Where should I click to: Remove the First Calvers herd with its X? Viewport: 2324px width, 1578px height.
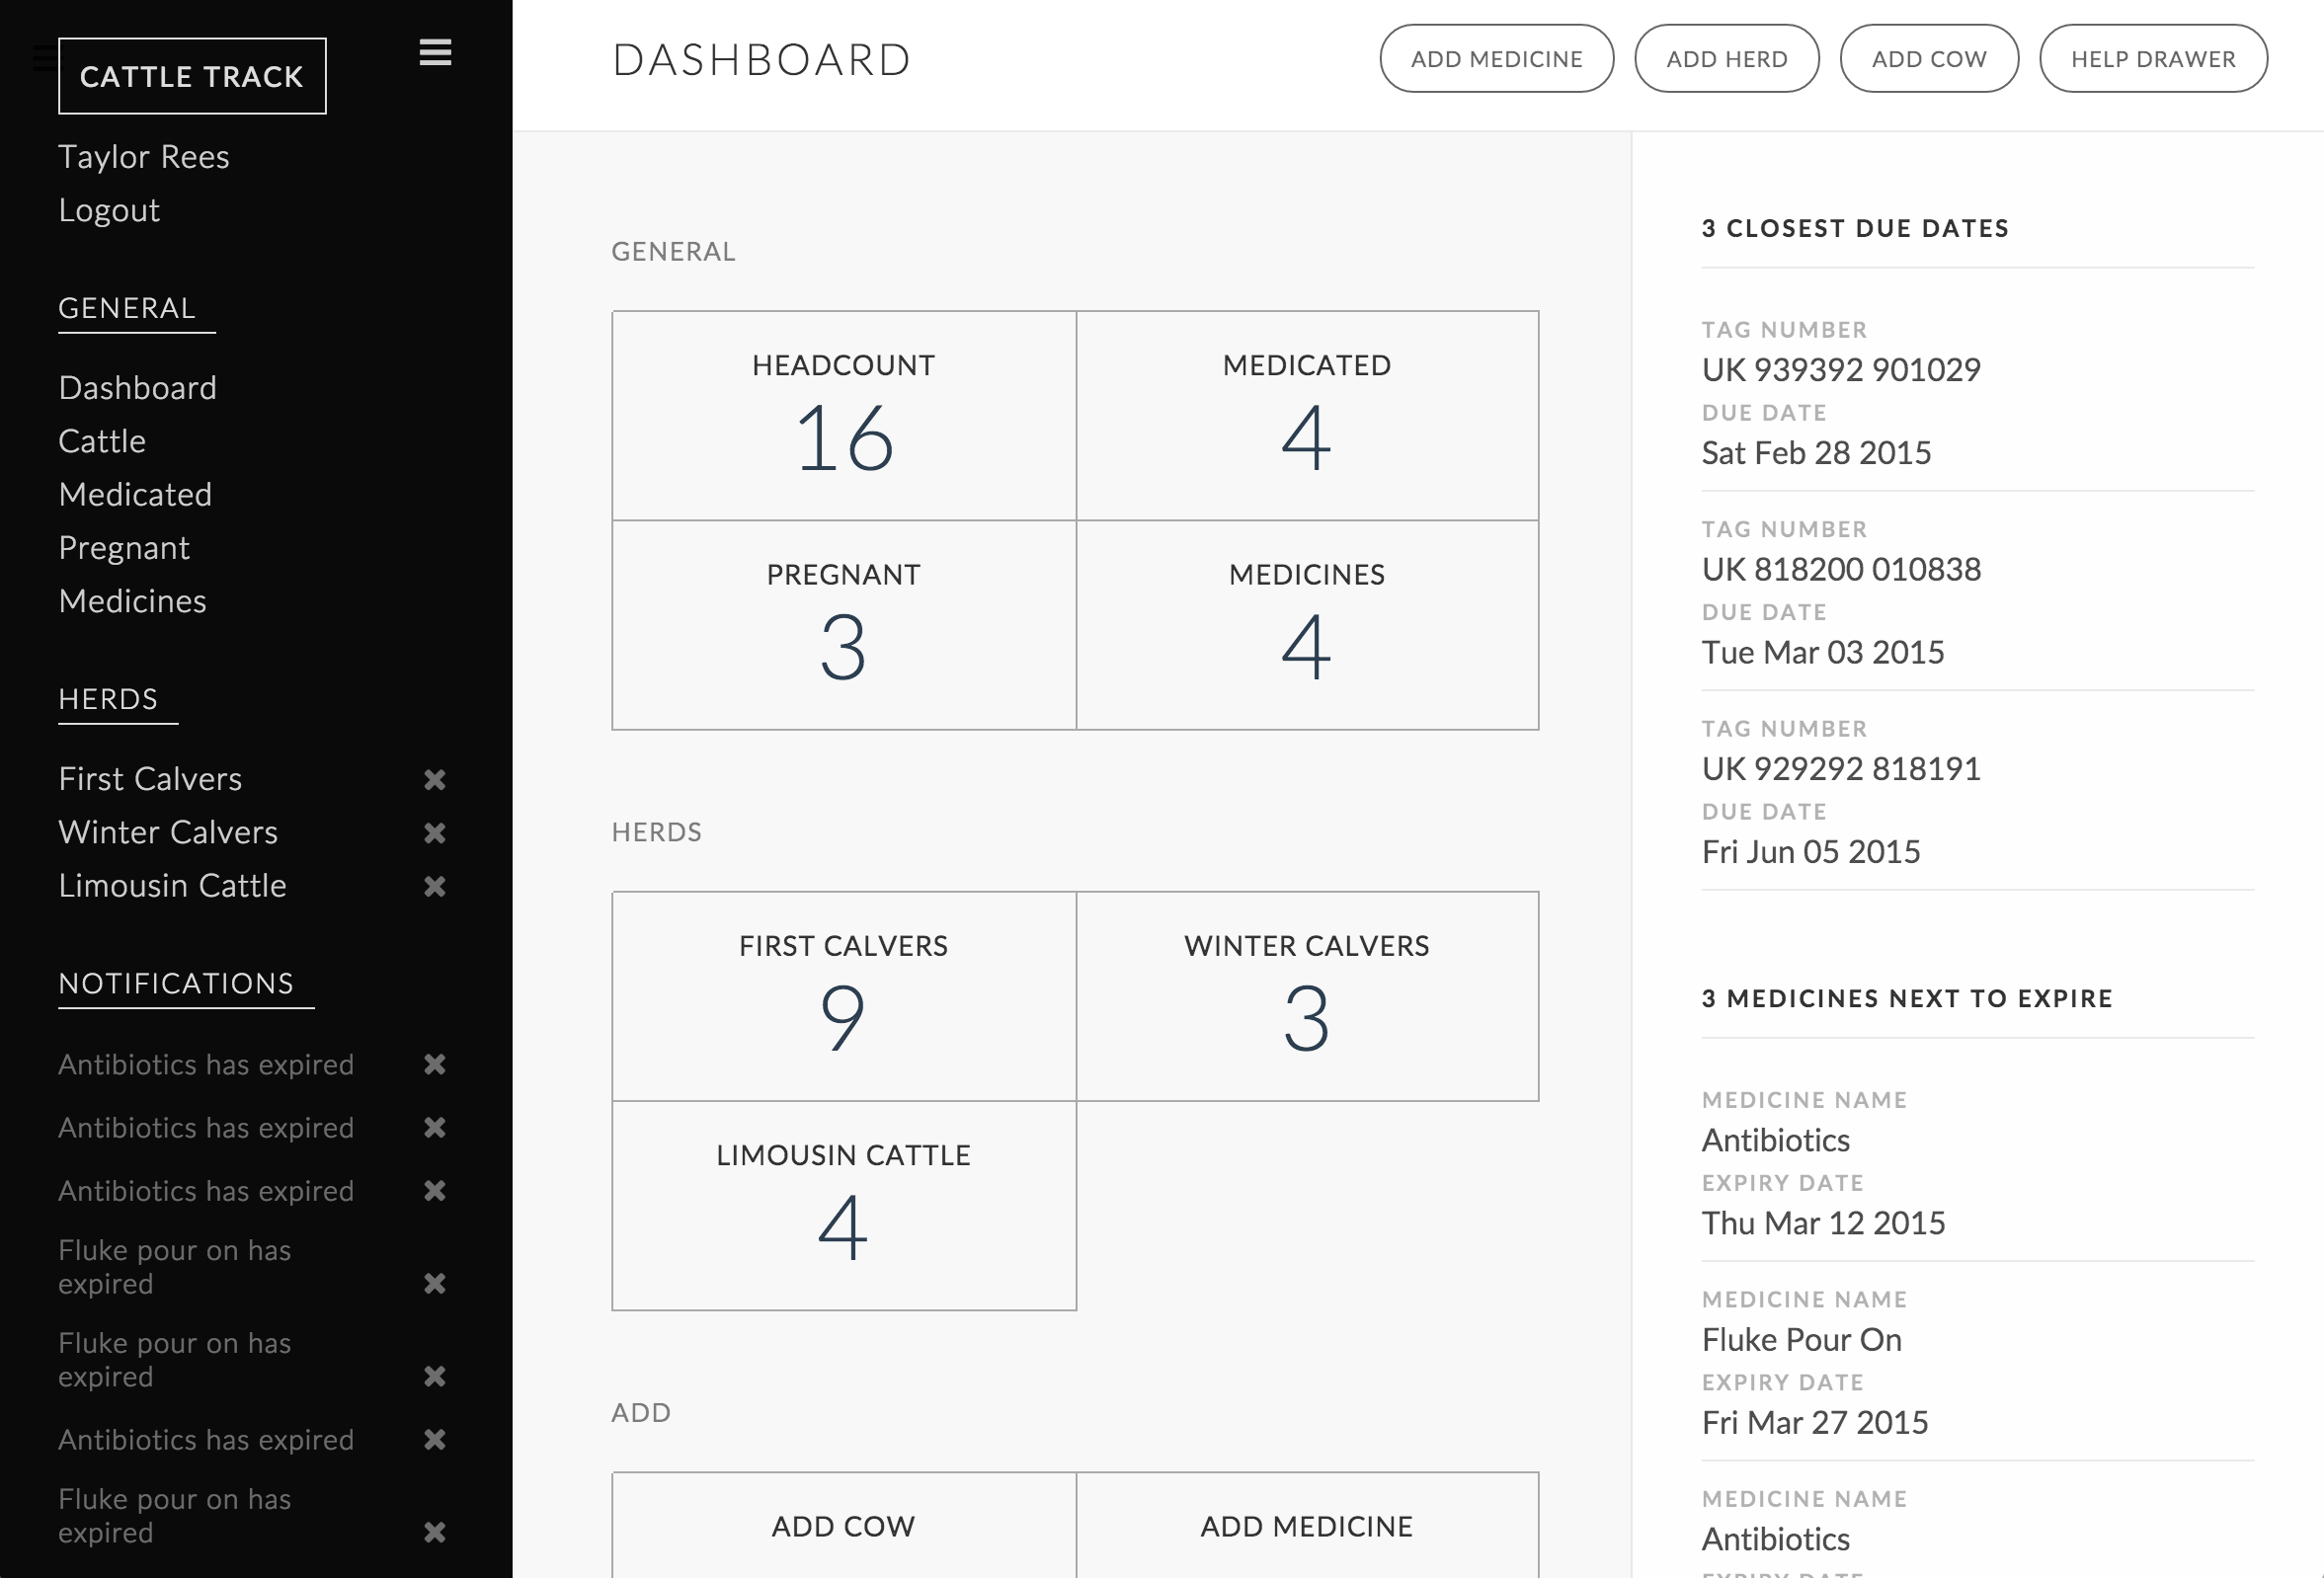(434, 780)
